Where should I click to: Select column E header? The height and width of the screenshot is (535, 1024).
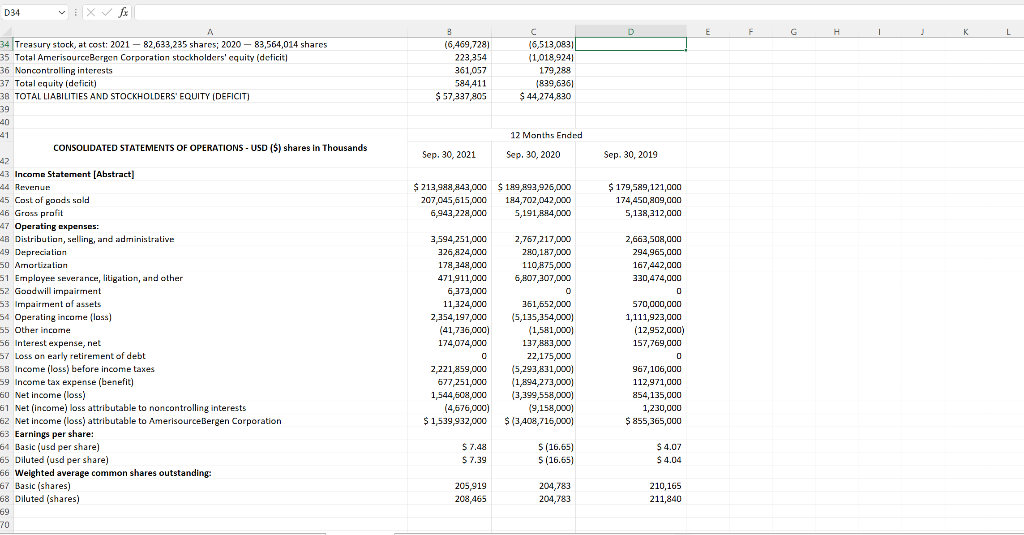[x=708, y=31]
